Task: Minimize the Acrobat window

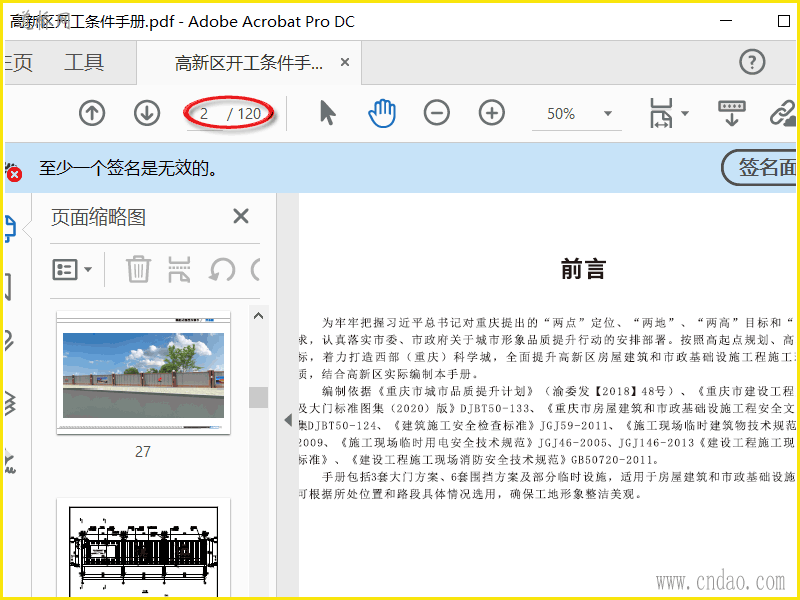Action: click(726, 21)
